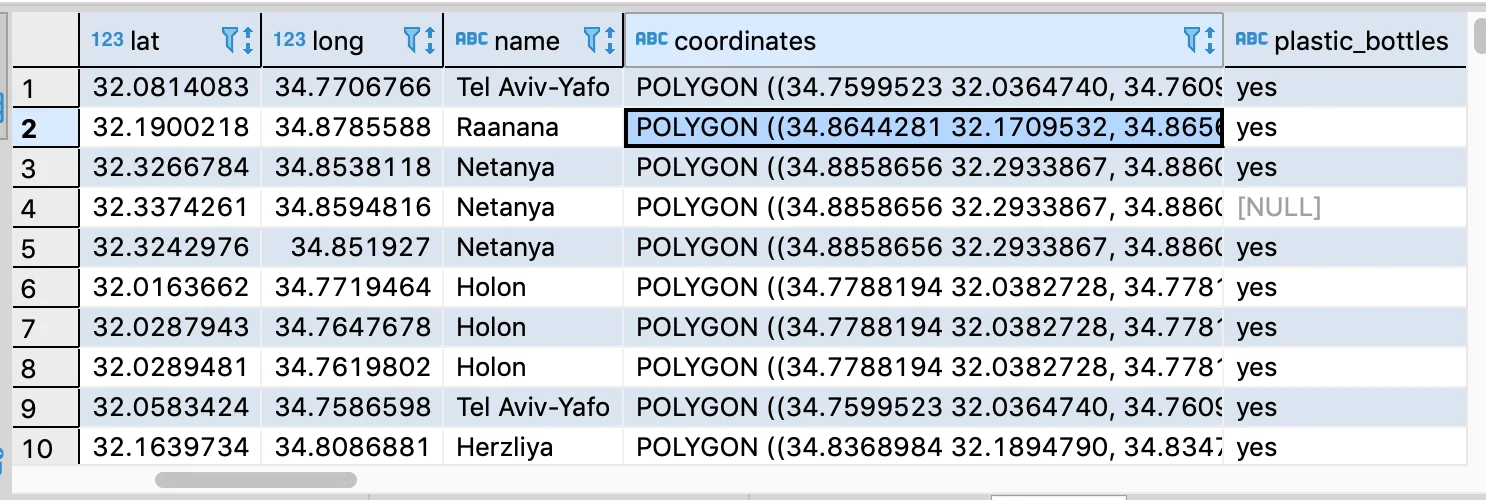Image resolution: width=1486 pixels, height=500 pixels.
Task: Click the numeric type icon beside long
Action: coord(289,40)
